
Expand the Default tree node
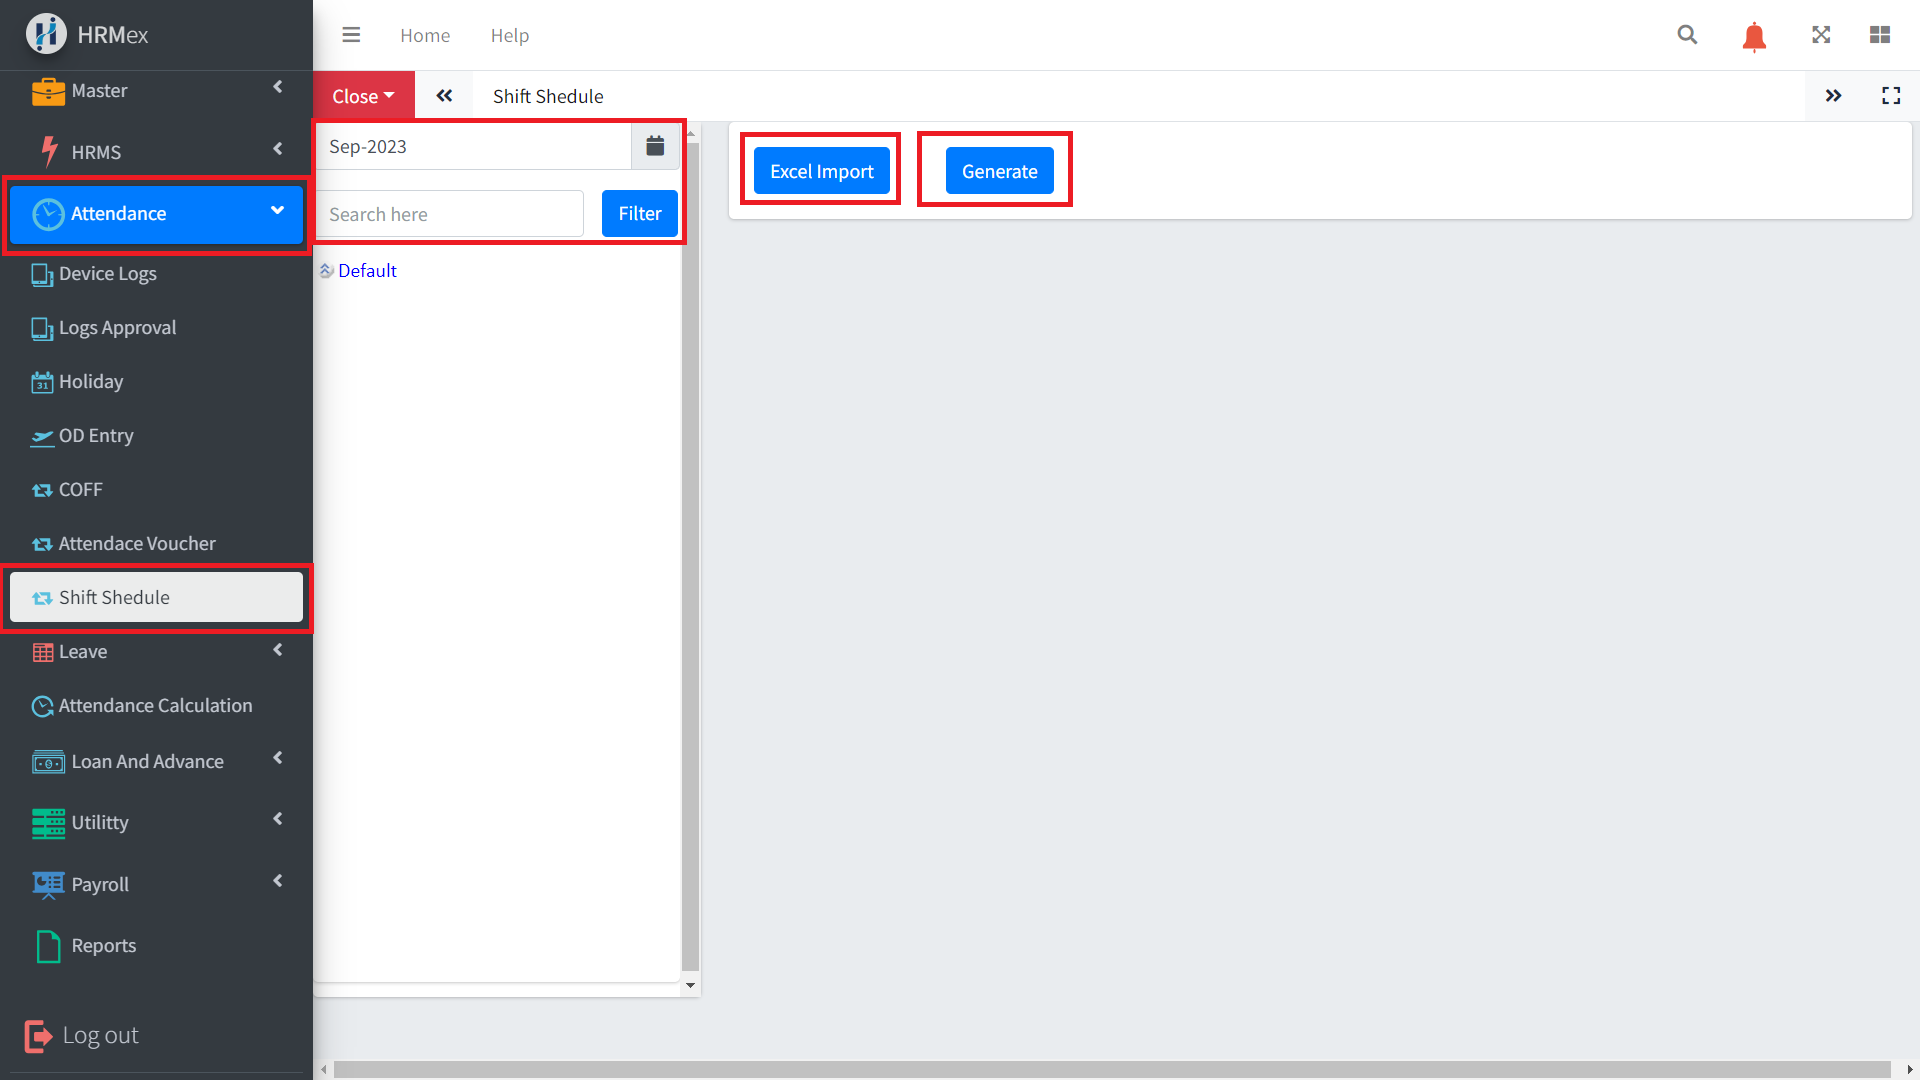(326, 271)
